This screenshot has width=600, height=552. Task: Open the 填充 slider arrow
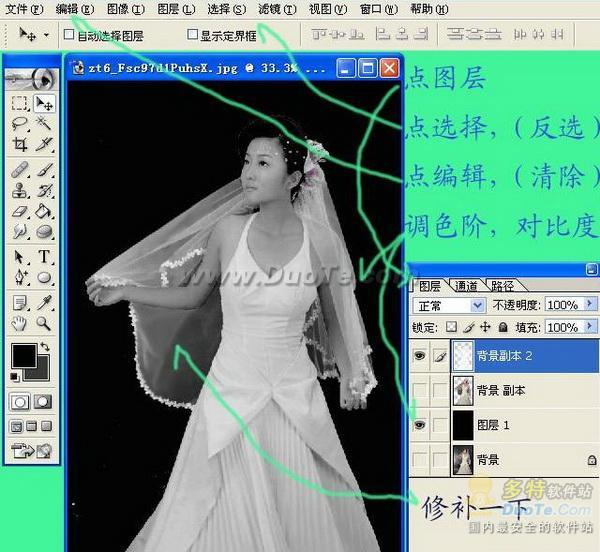[x=590, y=327]
